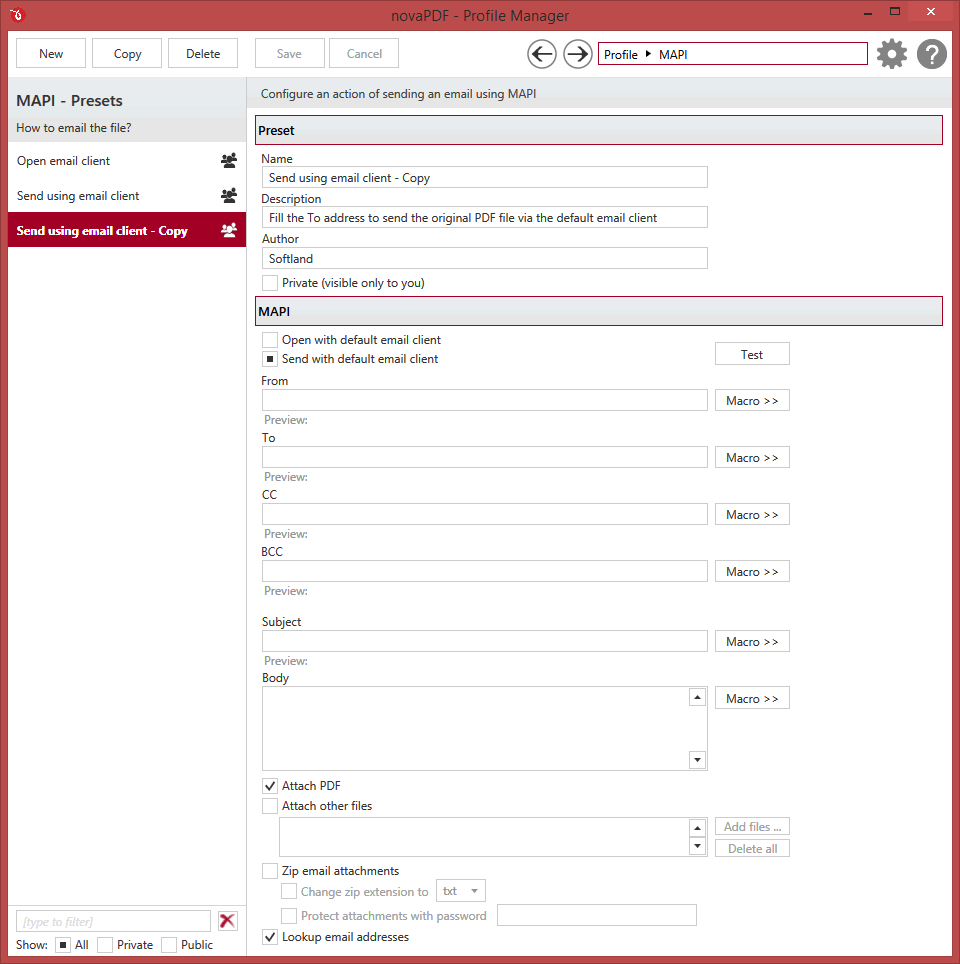
Task: Open the Macro menu for To
Action: point(752,458)
